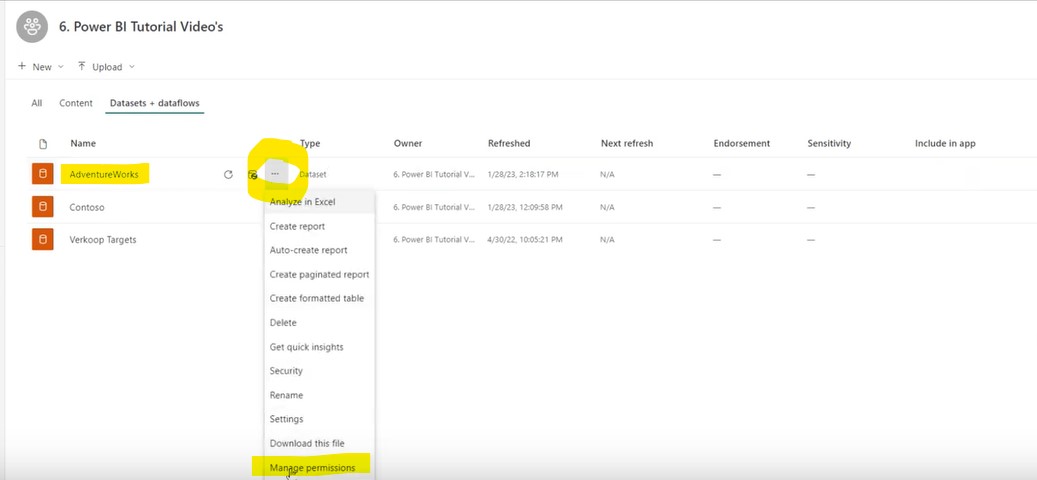The height and width of the screenshot is (480, 1037).
Task: Open the Verkoop Targets dataset
Action: (103, 240)
